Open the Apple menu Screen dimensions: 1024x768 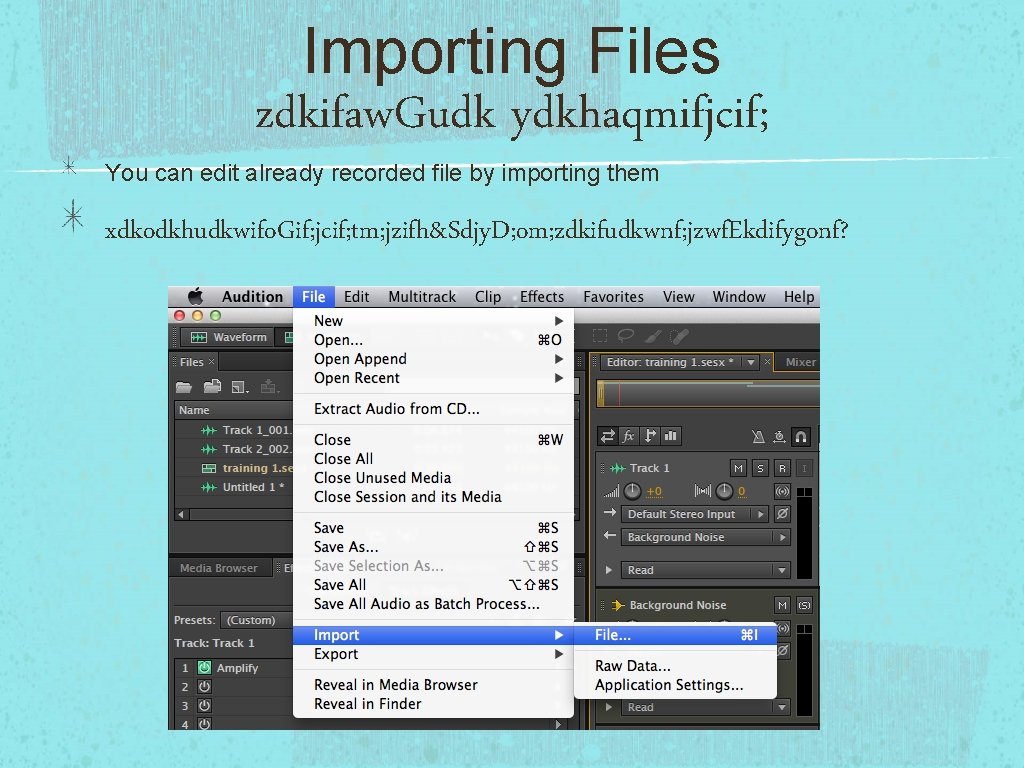click(x=195, y=296)
